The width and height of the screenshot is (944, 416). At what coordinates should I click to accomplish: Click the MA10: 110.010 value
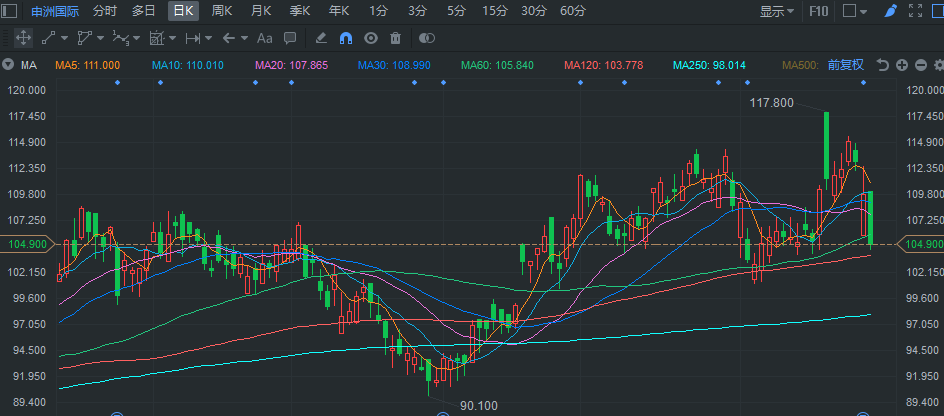tap(188, 65)
